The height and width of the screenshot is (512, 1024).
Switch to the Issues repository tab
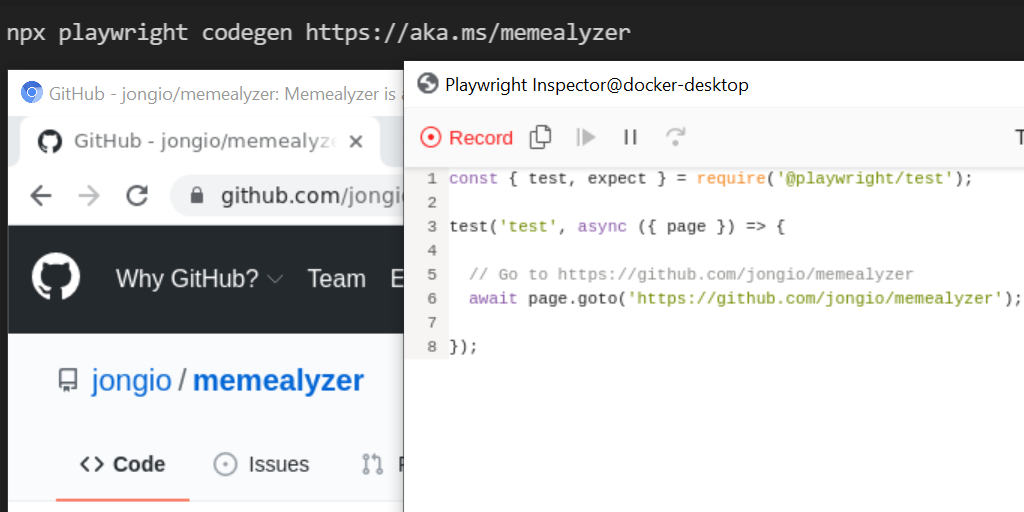click(262, 464)
